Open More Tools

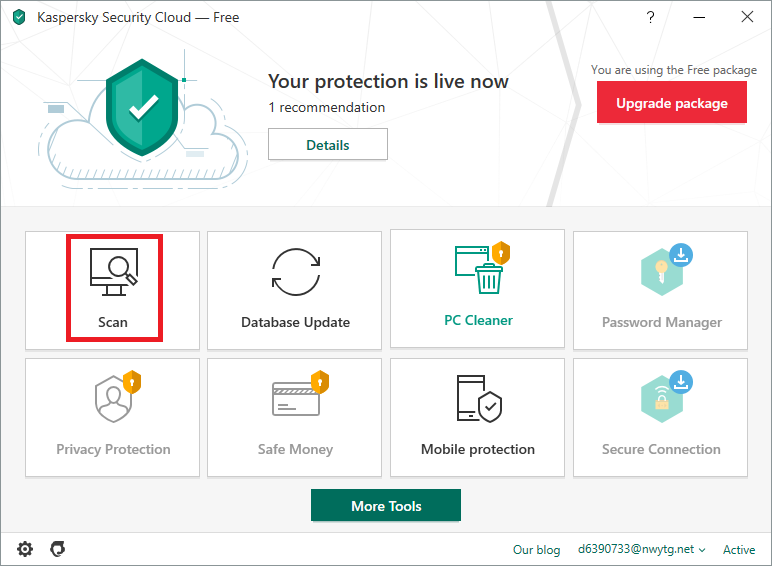click(386, 505)
